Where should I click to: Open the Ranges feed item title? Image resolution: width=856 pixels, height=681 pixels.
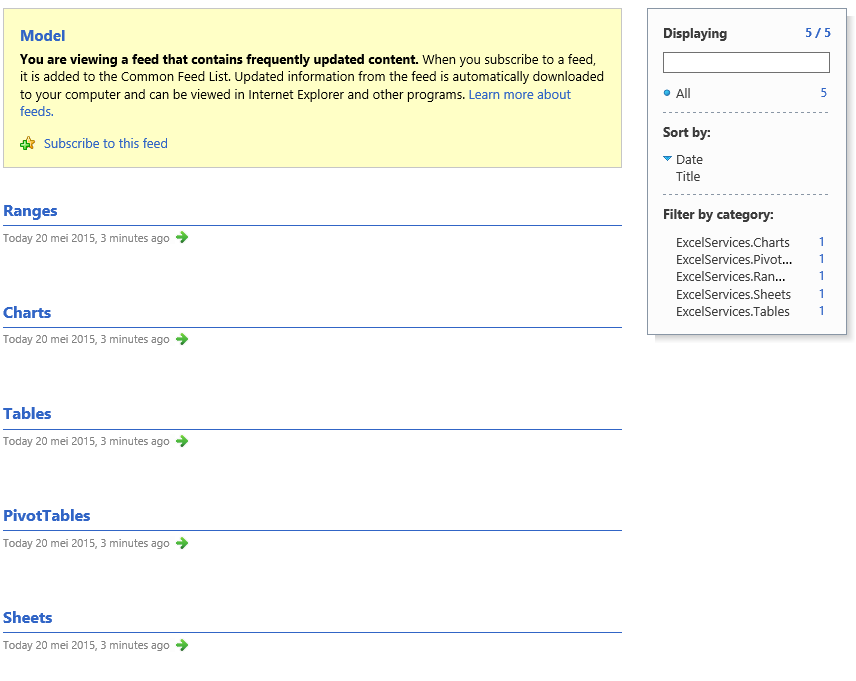click(x=30, y=211)
